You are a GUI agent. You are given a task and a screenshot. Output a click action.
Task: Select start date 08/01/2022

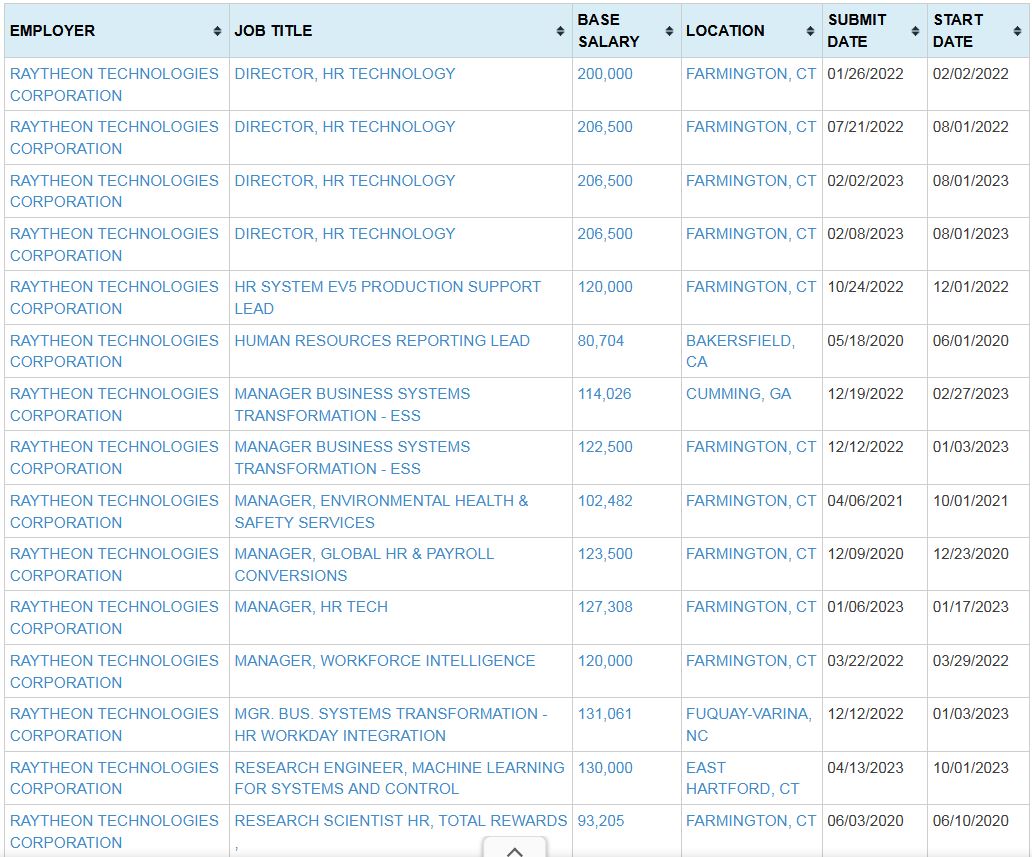pos(970,126)
